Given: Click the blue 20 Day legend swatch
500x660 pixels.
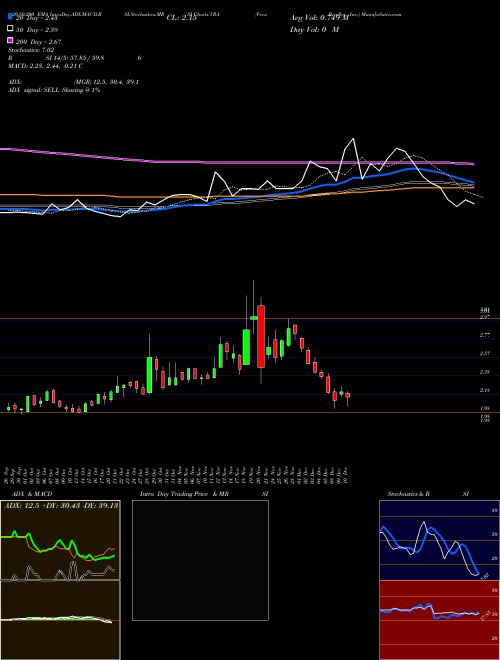Looking at the screenshot, I should click(x=10, y=16).
